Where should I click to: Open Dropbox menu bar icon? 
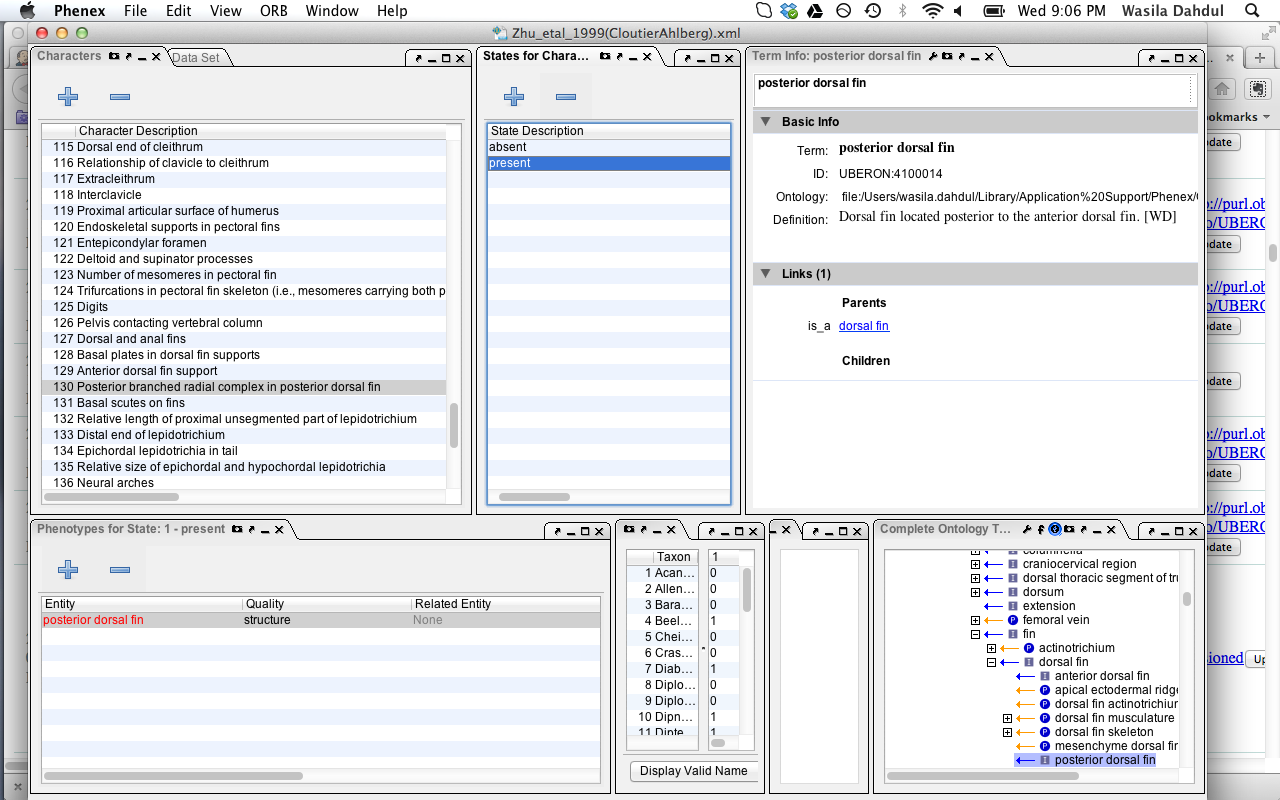[791, 11]
